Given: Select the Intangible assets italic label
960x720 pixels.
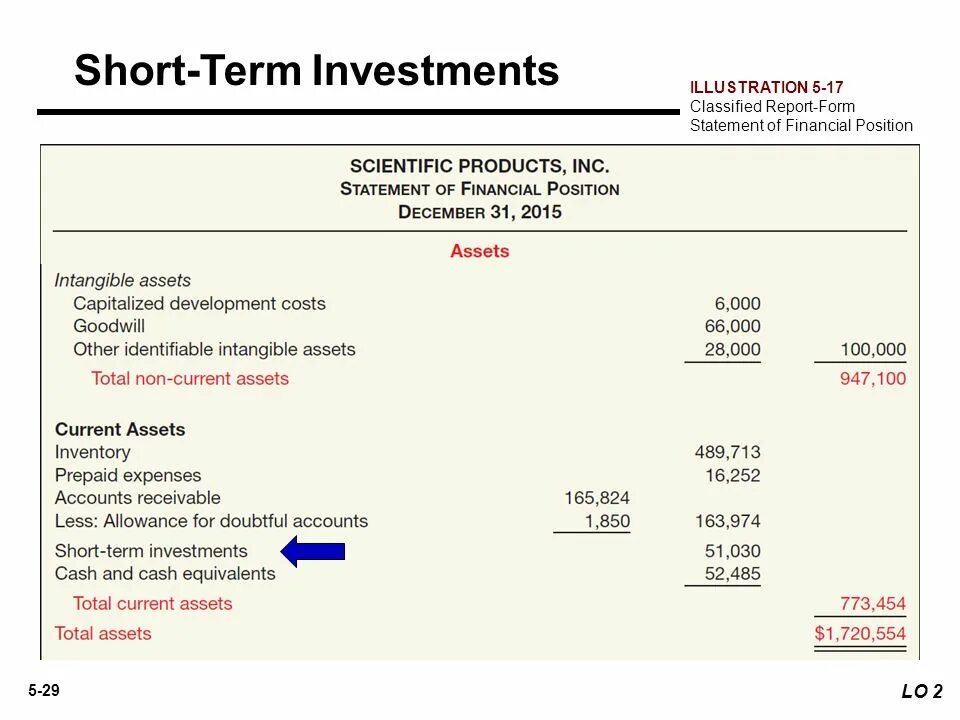Looking at the screenshot, I should [122, 280].
